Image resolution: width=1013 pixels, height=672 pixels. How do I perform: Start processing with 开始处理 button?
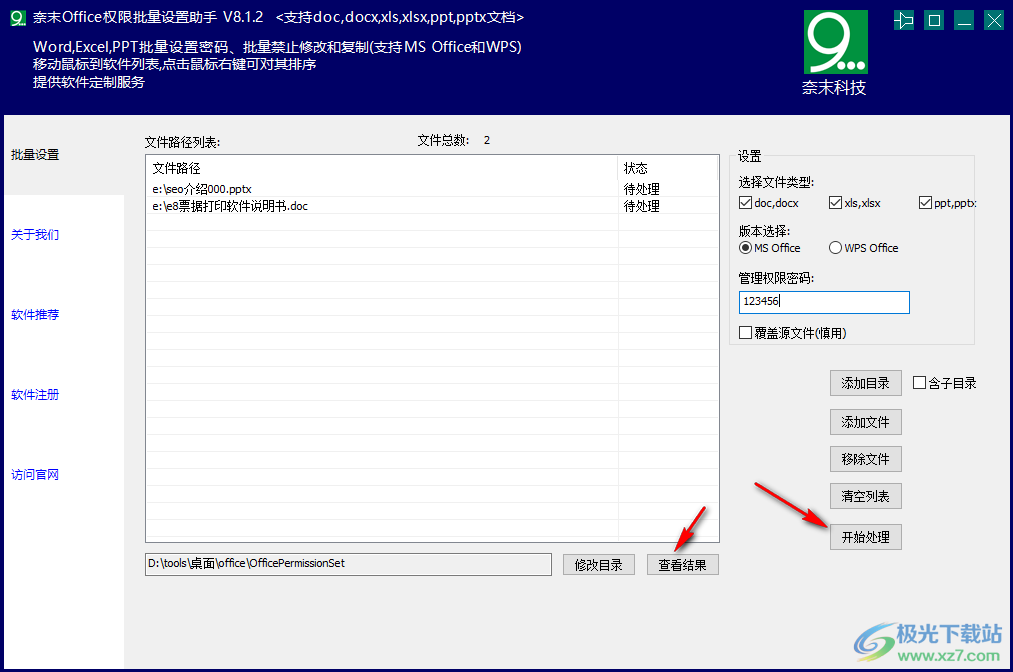[865, 537]
